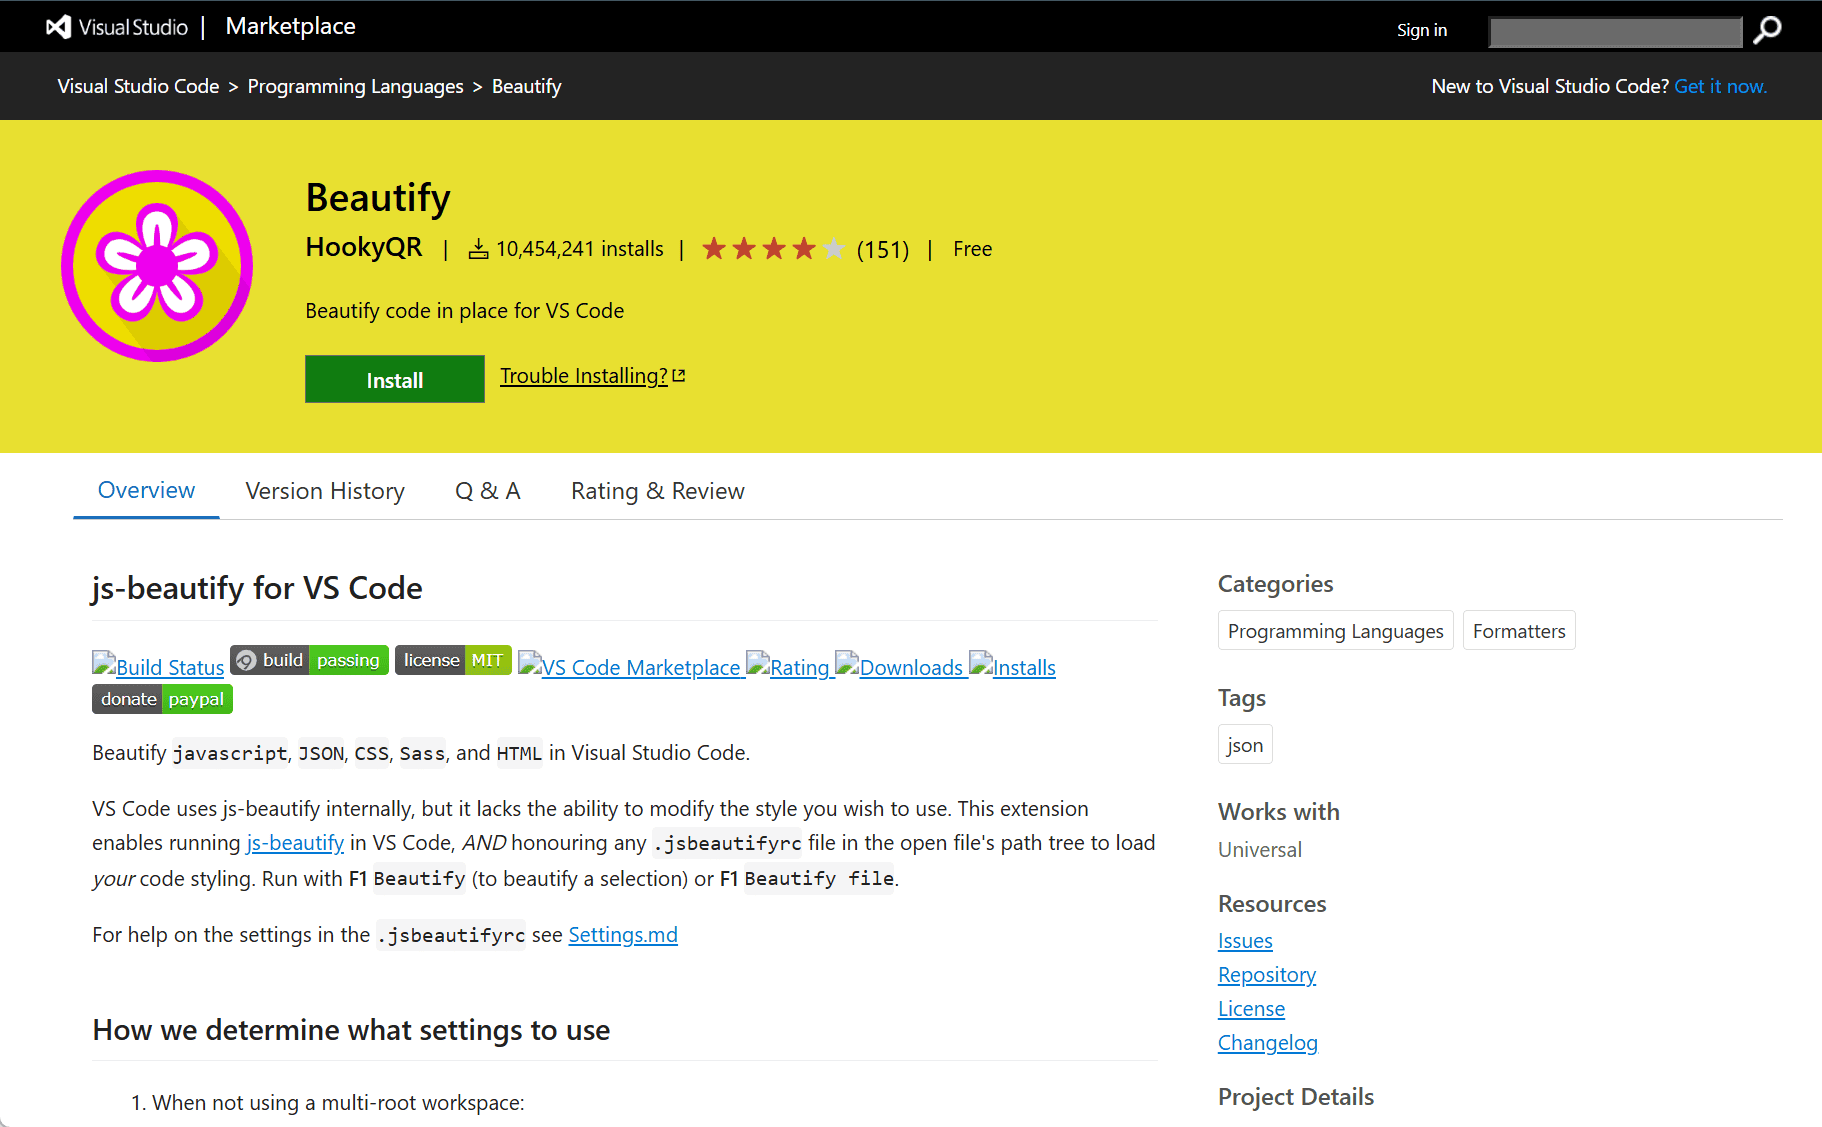
Task: Open the Version History tab
Action: pos(325,491)
